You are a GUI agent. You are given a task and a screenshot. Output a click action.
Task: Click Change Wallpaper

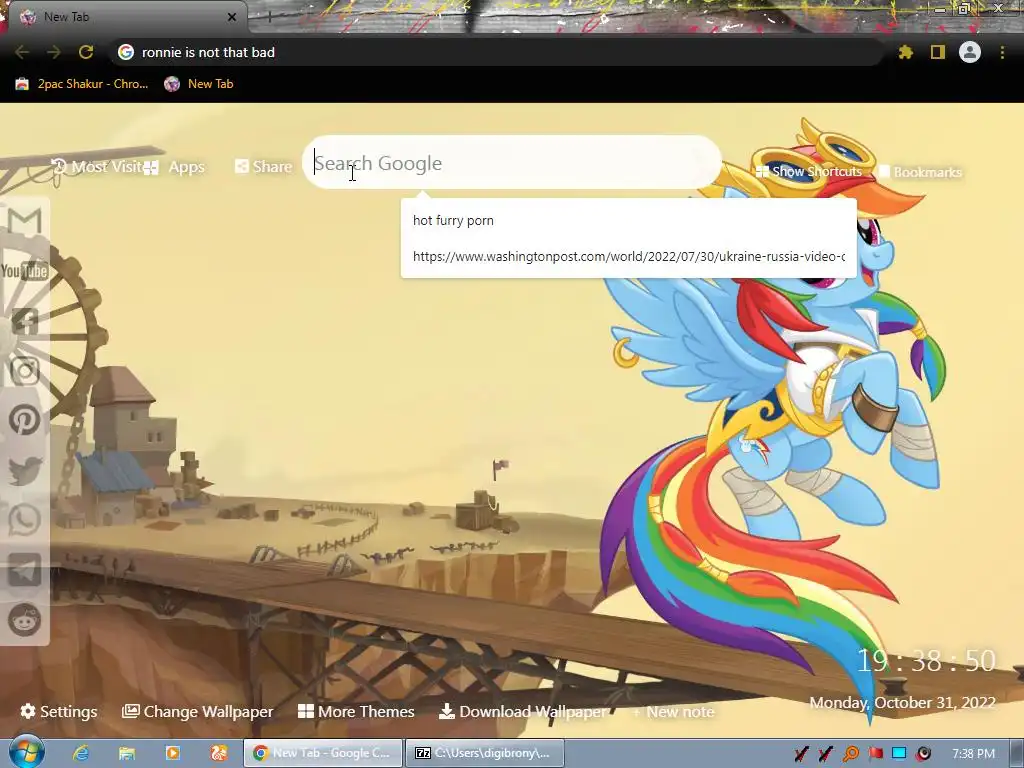click(197, 711)
